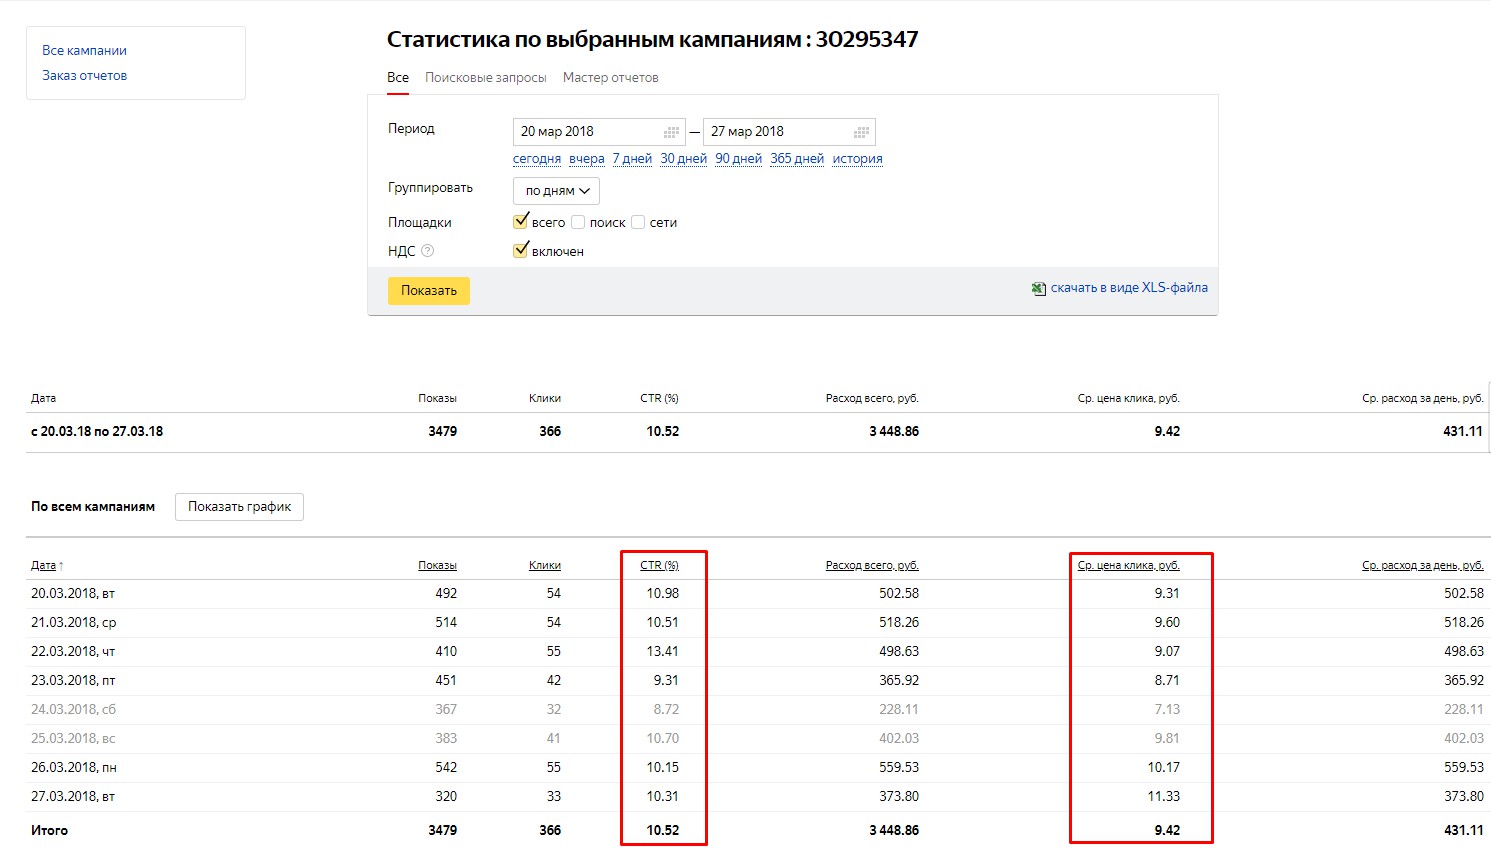This screenshot has width=1491, height=850.
Task: Switch to the 'Все' tab
Action: (x=398, y=78)
